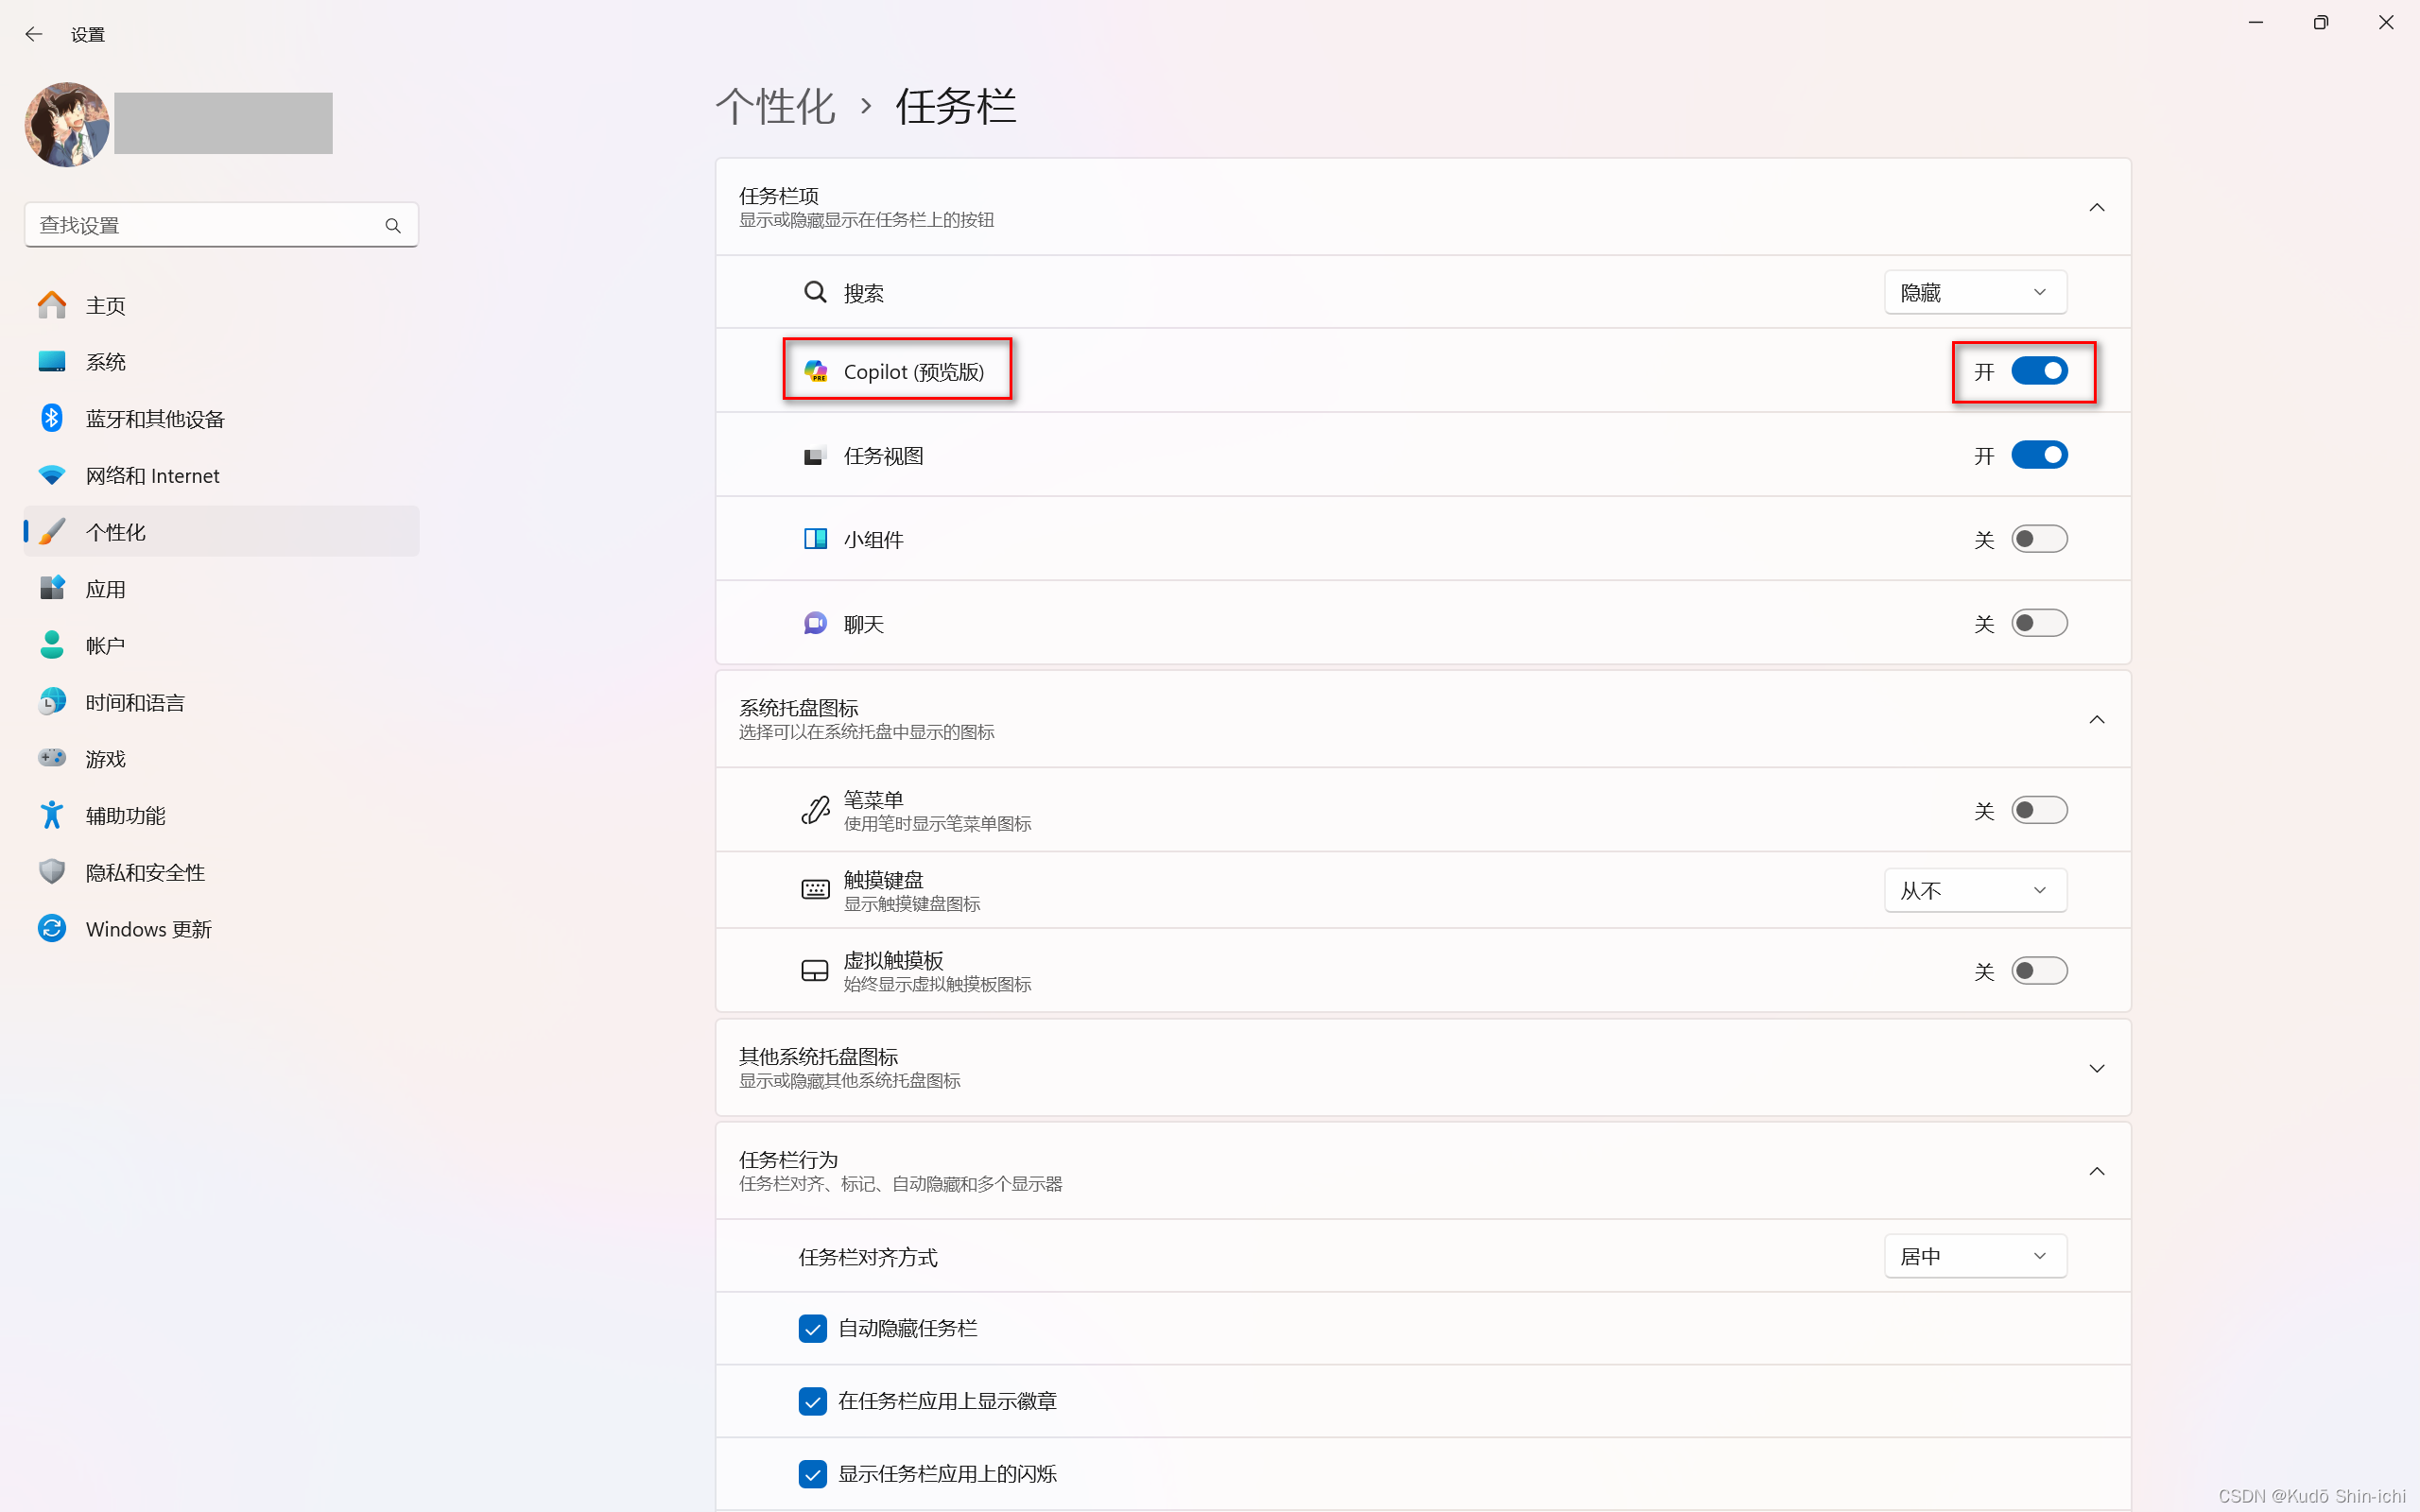Enable the 笔菜单 toggle
This screenshot has width=2420, height=1512.
(2039, 810)
